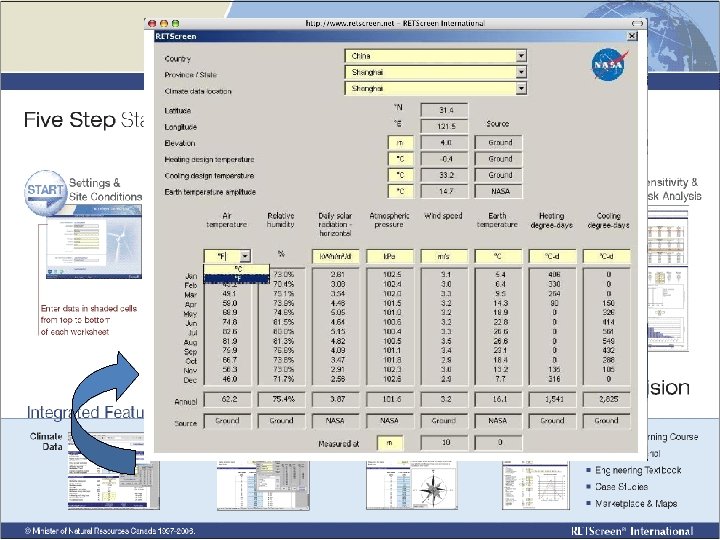Open Engineering Textbook link on slide
This screenshot has width=720, height=540.
tap(638, 470)
